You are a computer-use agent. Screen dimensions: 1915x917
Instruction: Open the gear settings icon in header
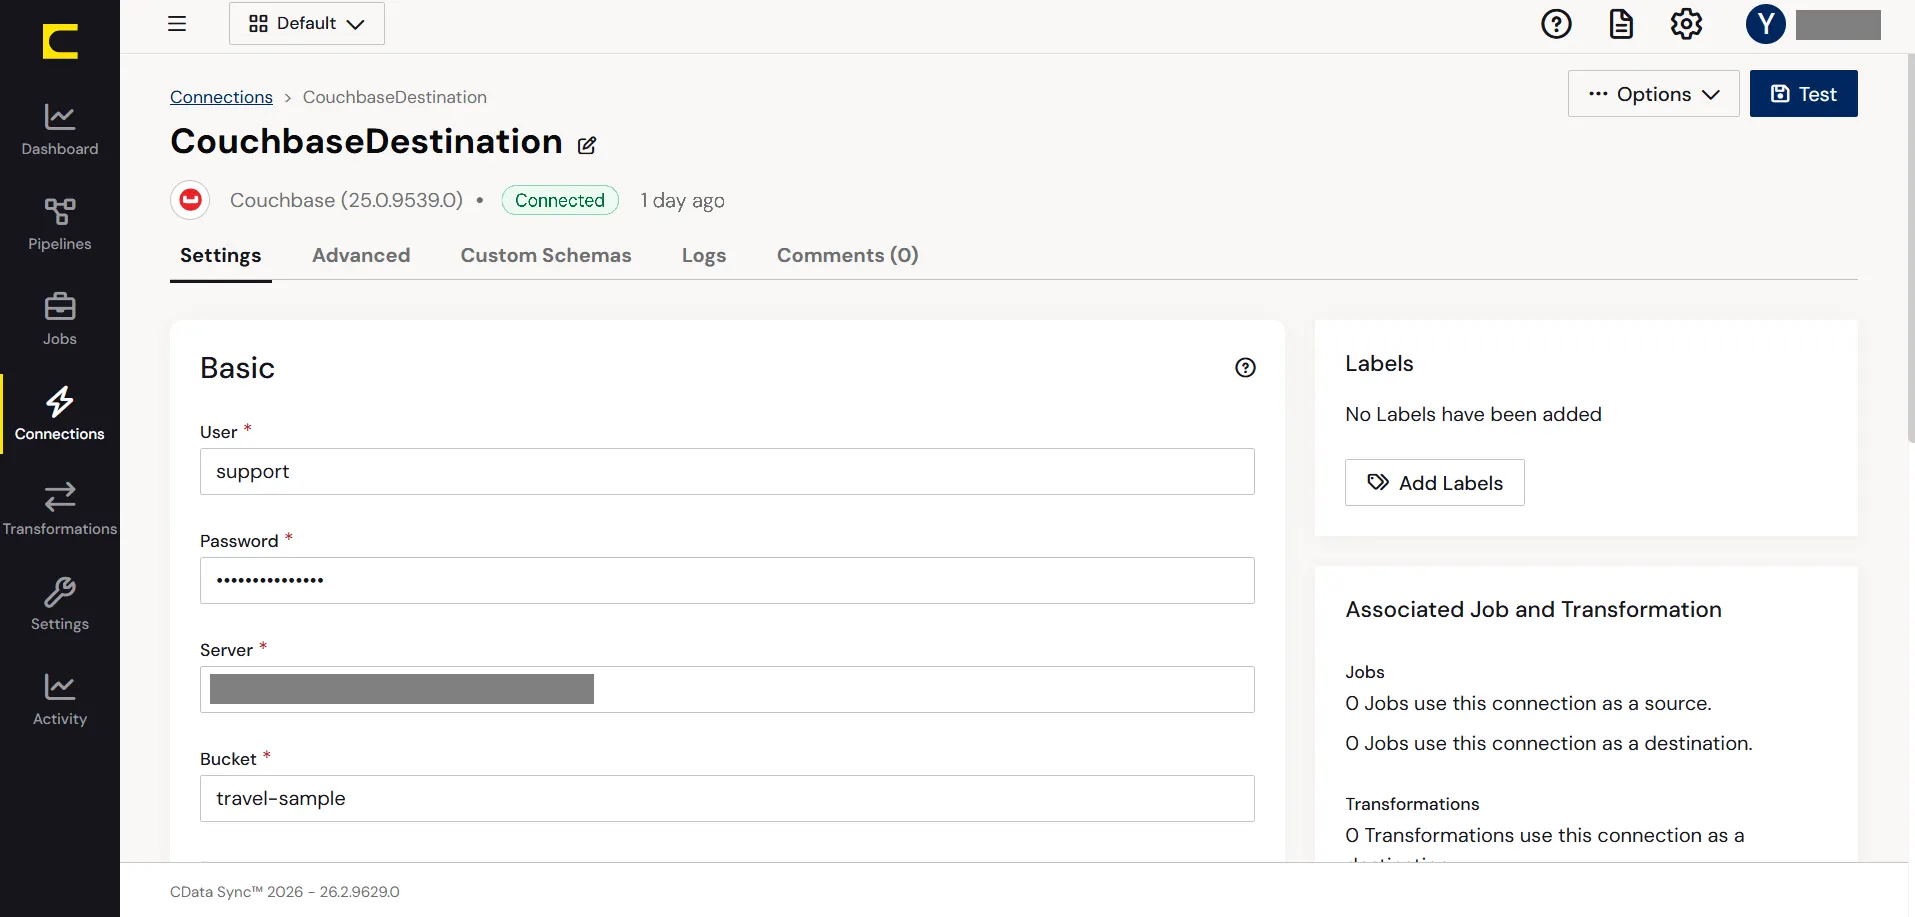click(x=1686, y=24)
